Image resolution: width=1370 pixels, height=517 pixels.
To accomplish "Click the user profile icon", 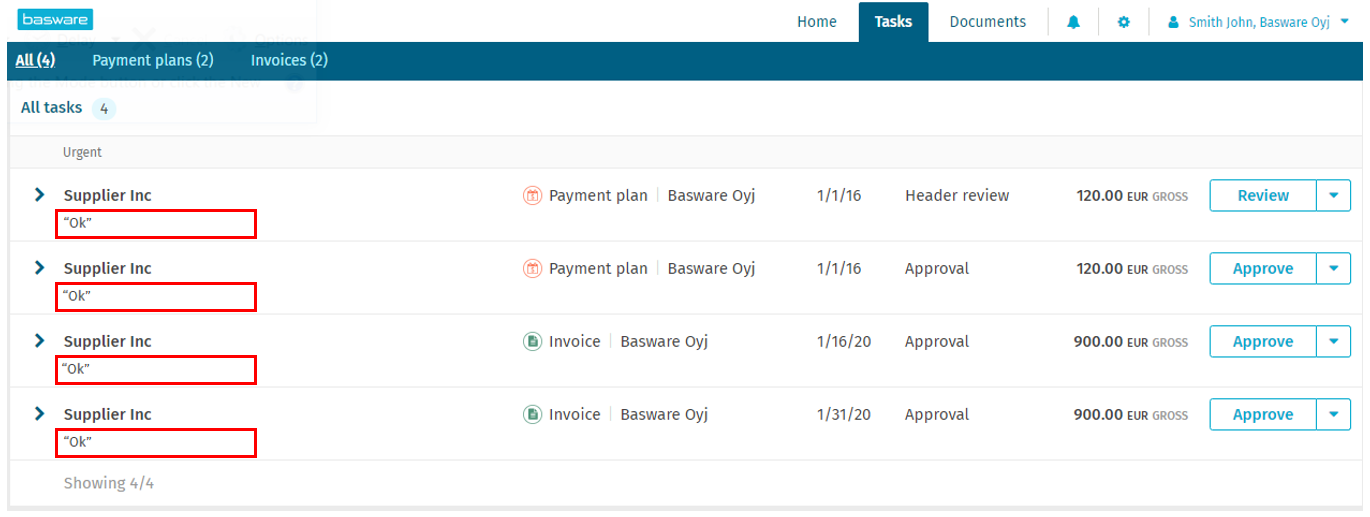I will [x=1173, y=22].
